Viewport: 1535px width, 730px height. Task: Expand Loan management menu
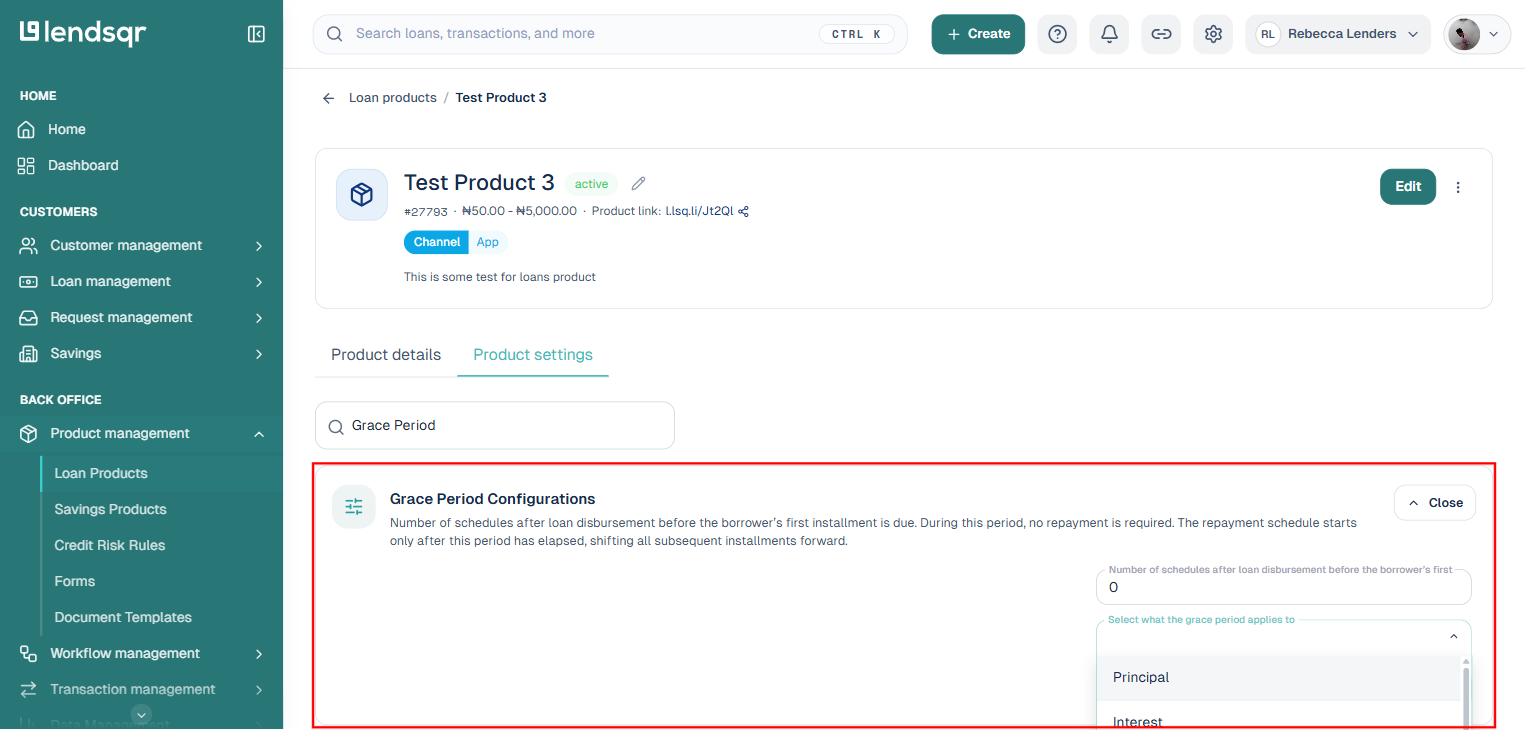tap(142, 282)
